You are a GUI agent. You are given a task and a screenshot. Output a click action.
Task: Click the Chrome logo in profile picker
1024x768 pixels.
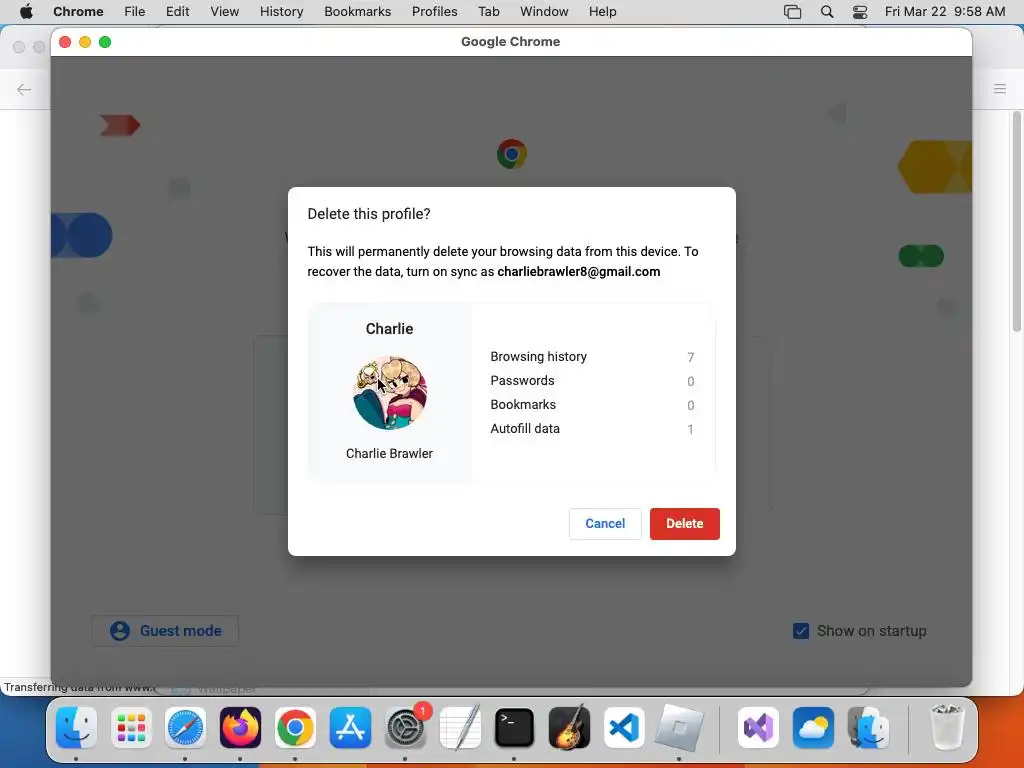tap(511, 154)
